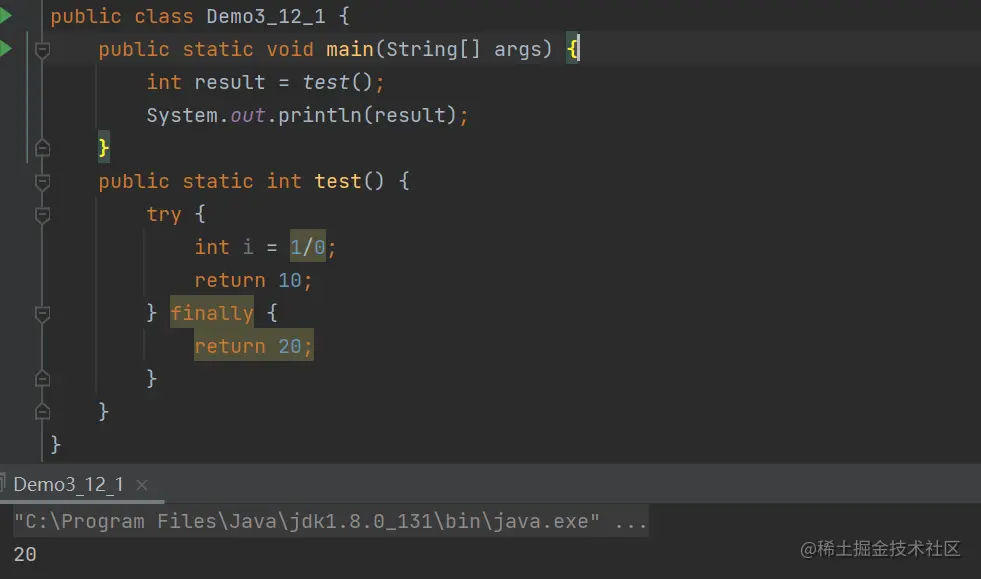The height and width of the screenshot is (579, 981).
Task: Click the final closing brace of class
Action: [x=55, y=444]
